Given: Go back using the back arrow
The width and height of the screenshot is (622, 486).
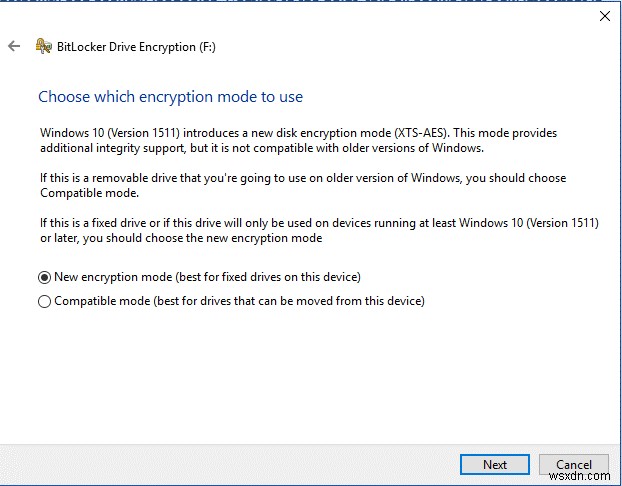Looking at the screenshot, I should (x=14, y=46).
